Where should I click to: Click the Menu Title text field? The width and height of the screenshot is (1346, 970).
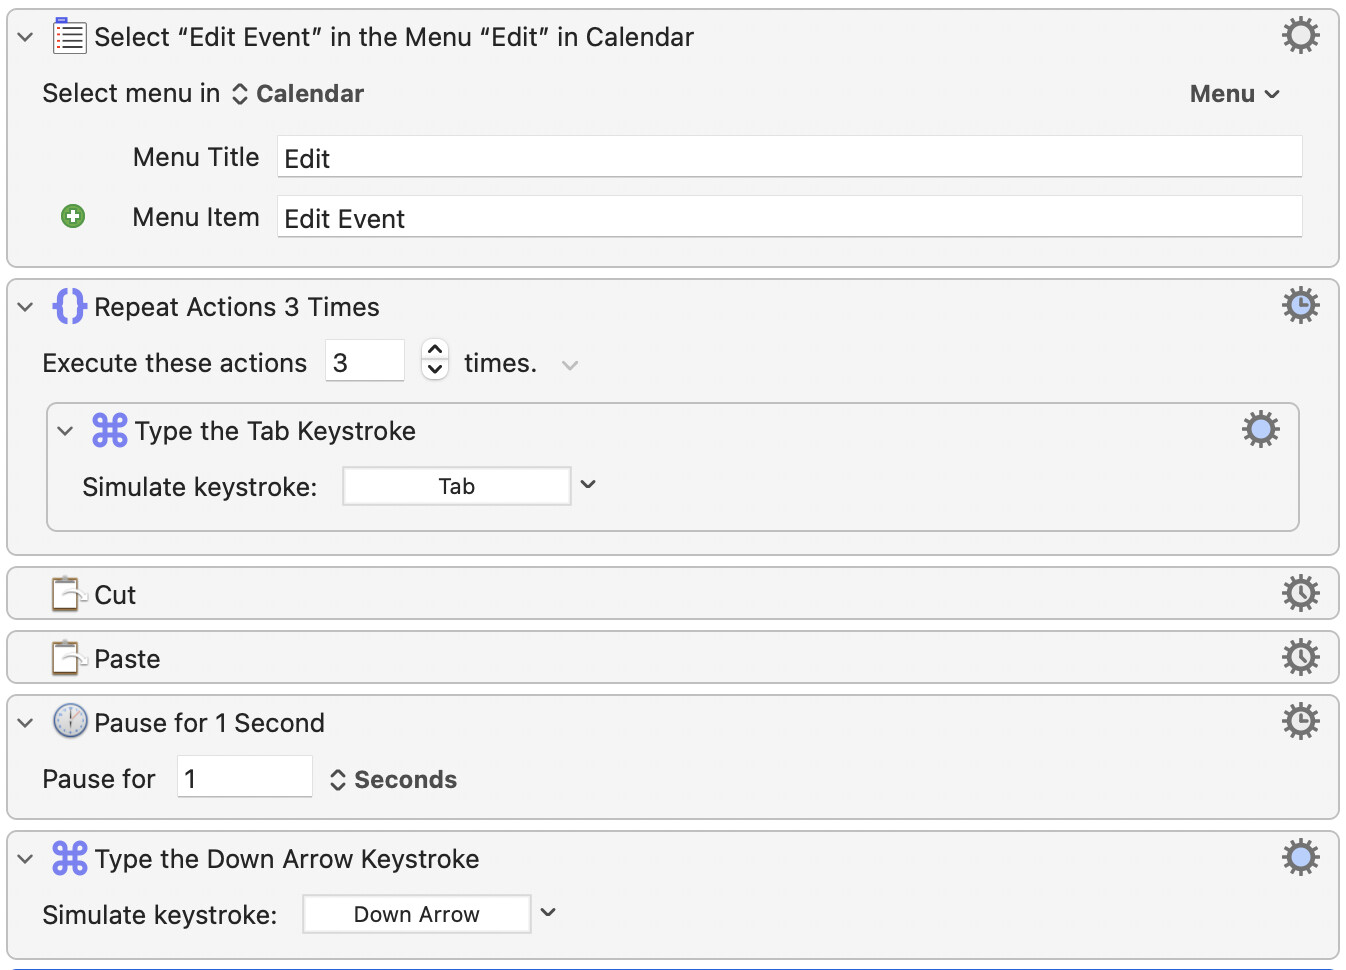[789, 158]
